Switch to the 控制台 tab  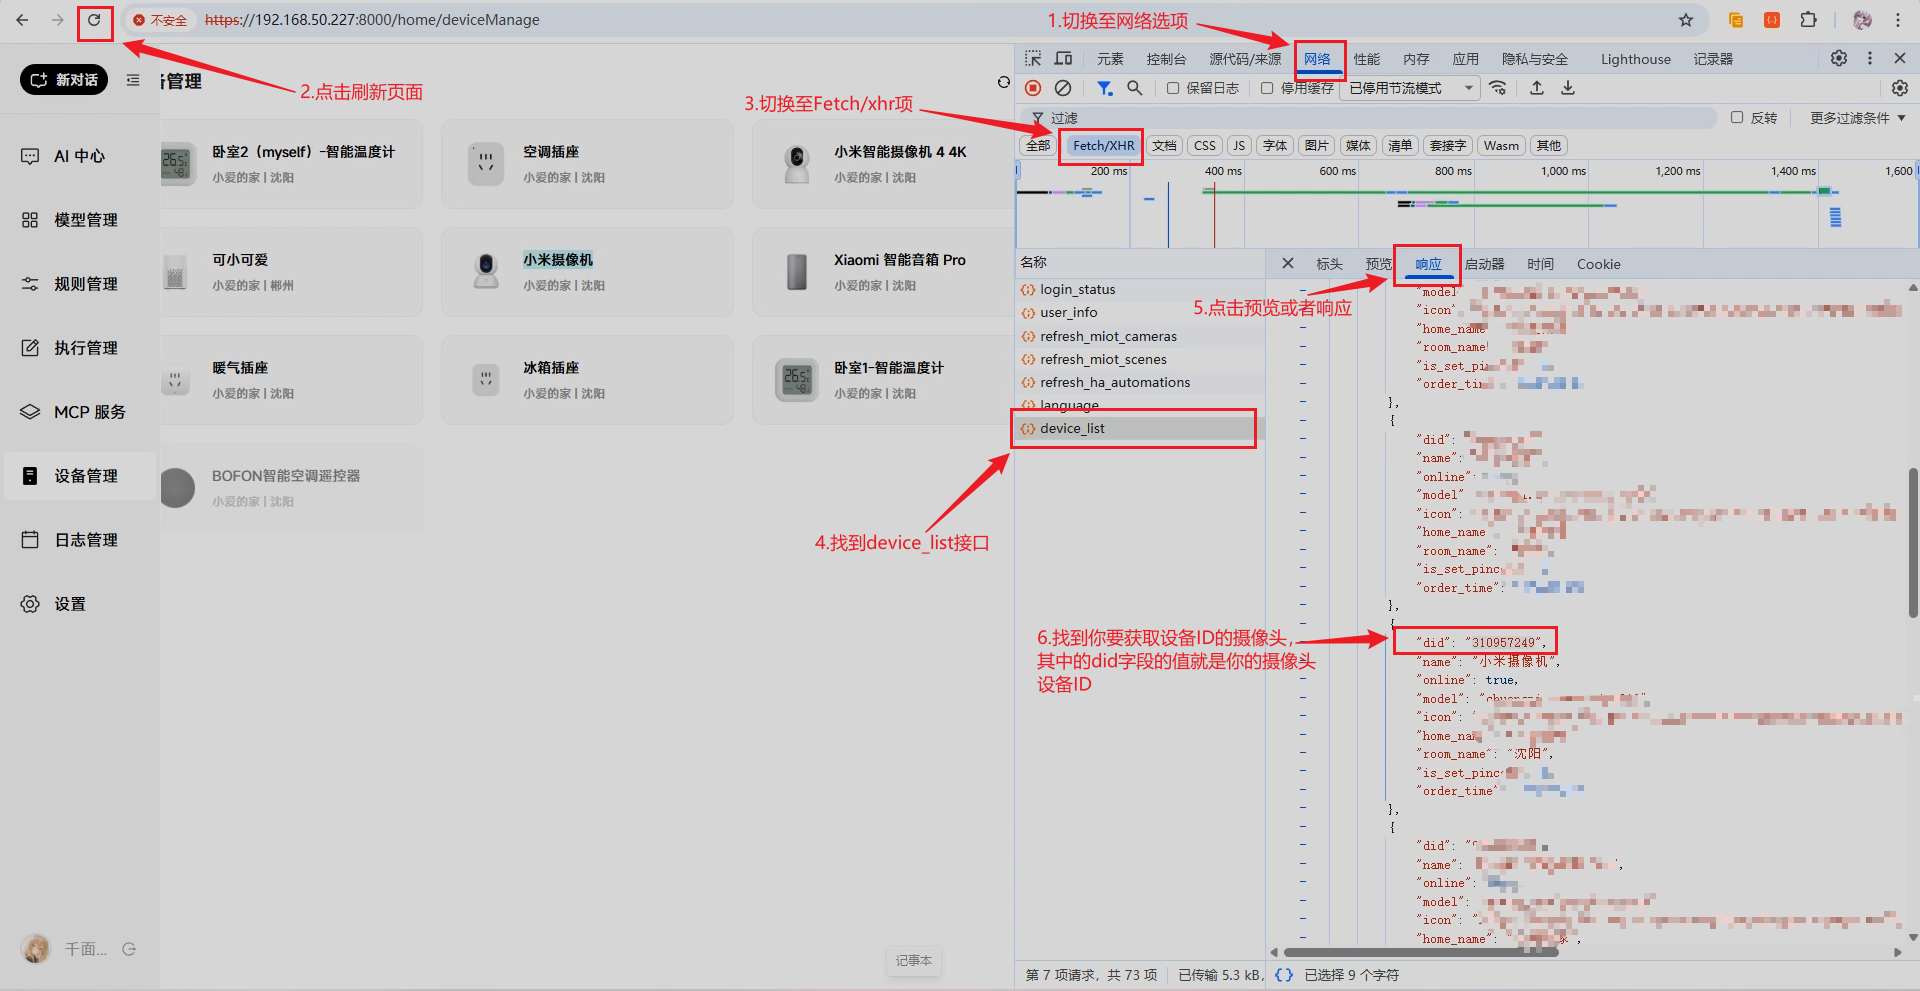coord(1166,59)
